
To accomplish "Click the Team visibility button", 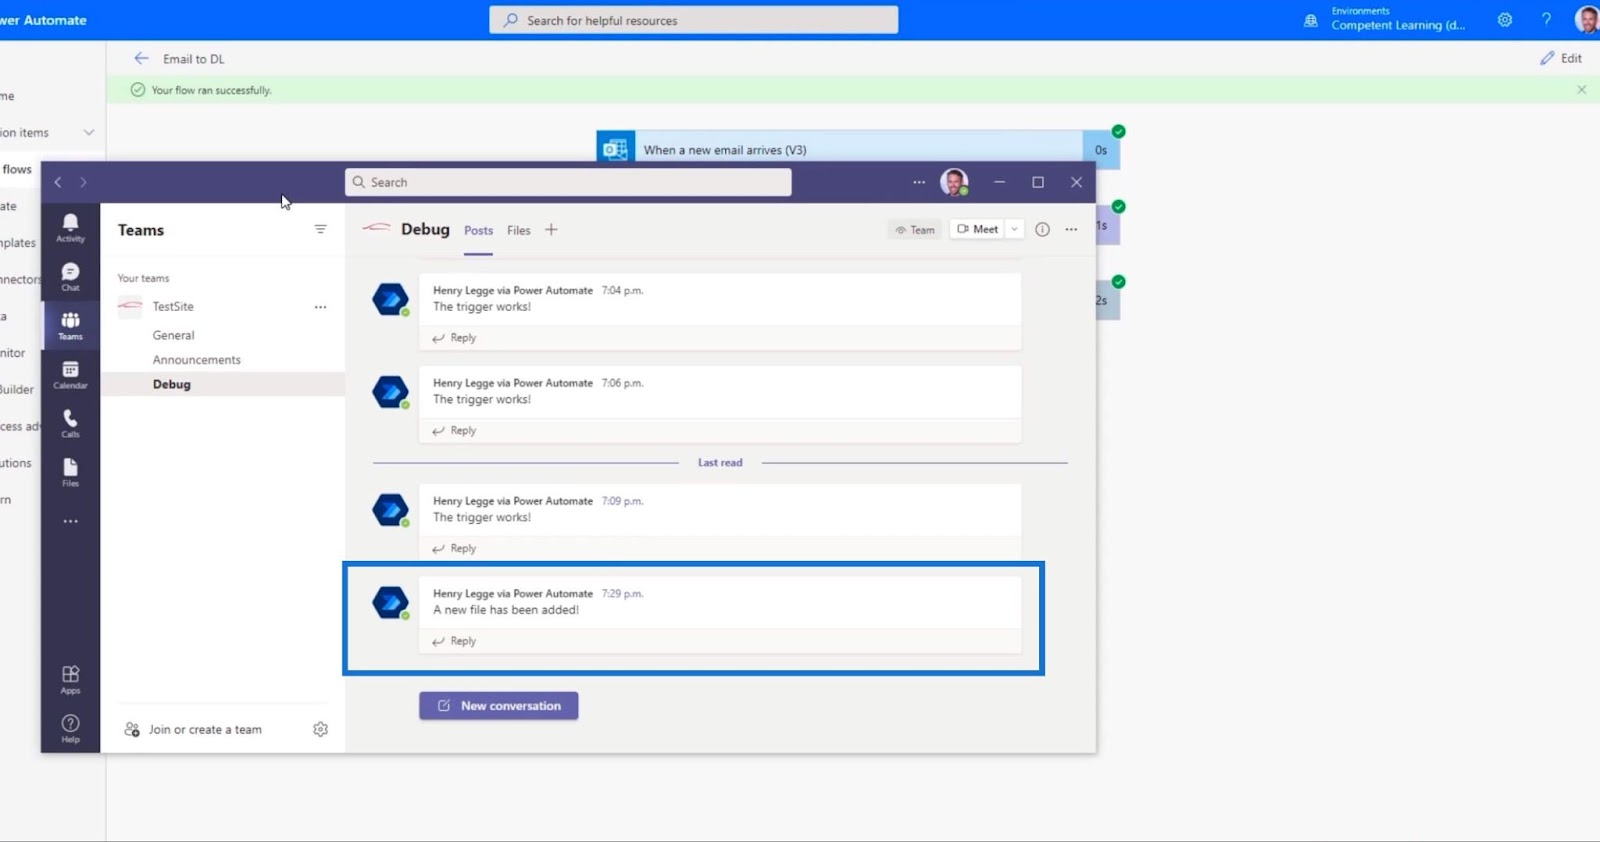I will pos(914,229).
